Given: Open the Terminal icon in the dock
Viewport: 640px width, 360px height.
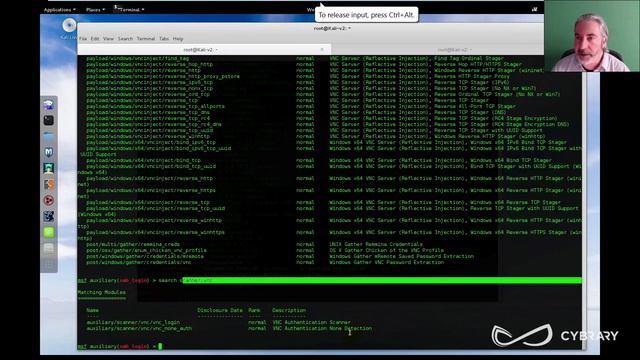Looking at the screenshot, I should [x=49, y=120].
